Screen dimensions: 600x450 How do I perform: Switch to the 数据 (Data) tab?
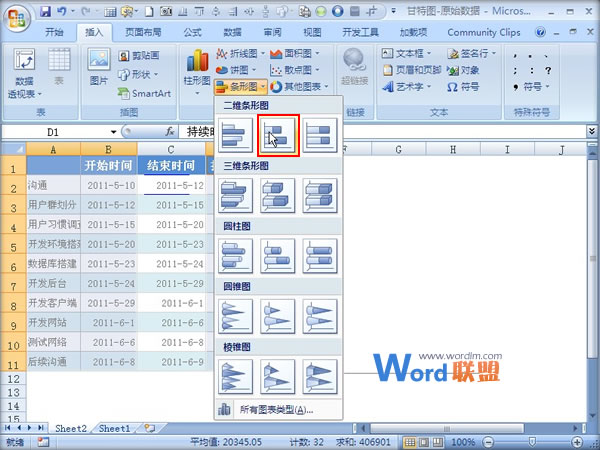pos(232,32)
